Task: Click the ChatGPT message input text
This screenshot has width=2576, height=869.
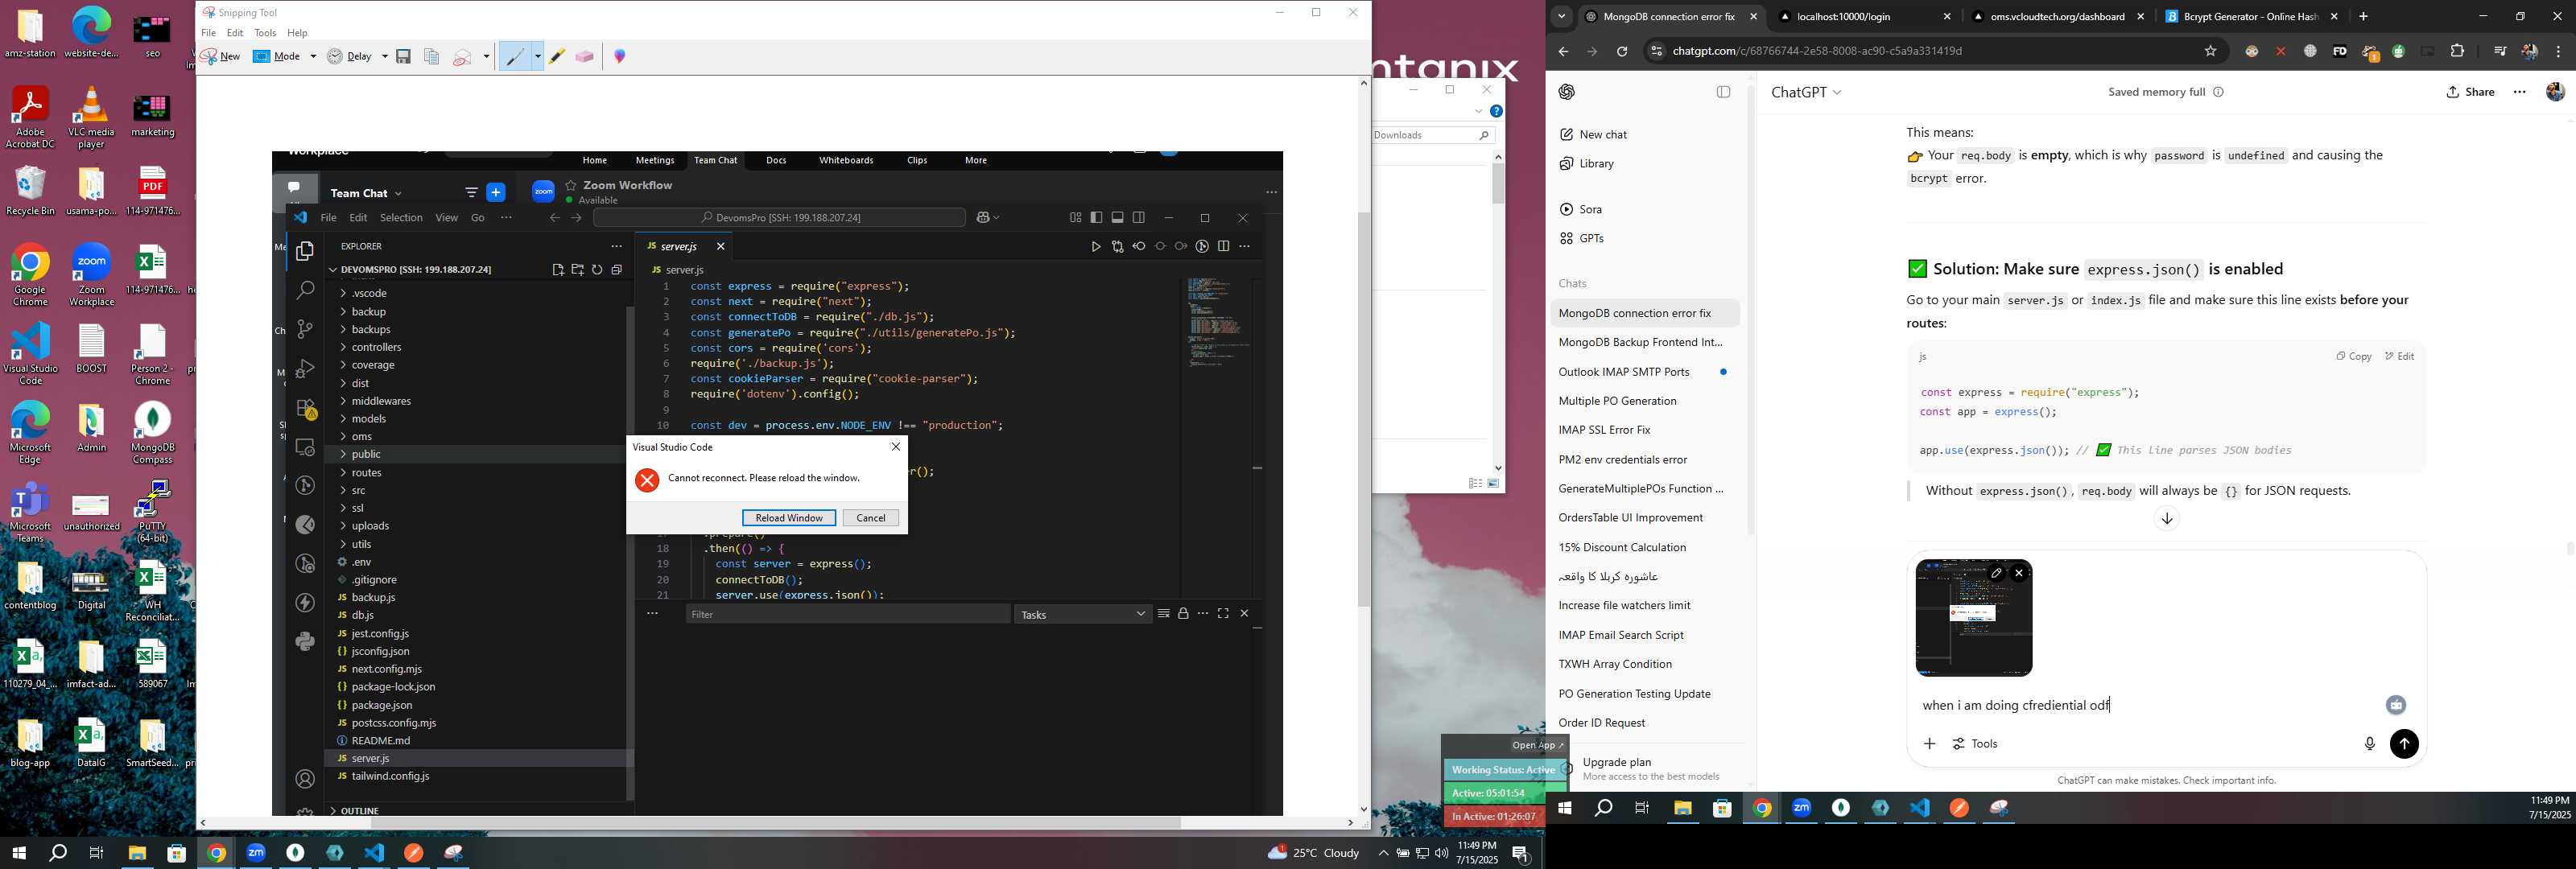Action: coord(2015,706)
